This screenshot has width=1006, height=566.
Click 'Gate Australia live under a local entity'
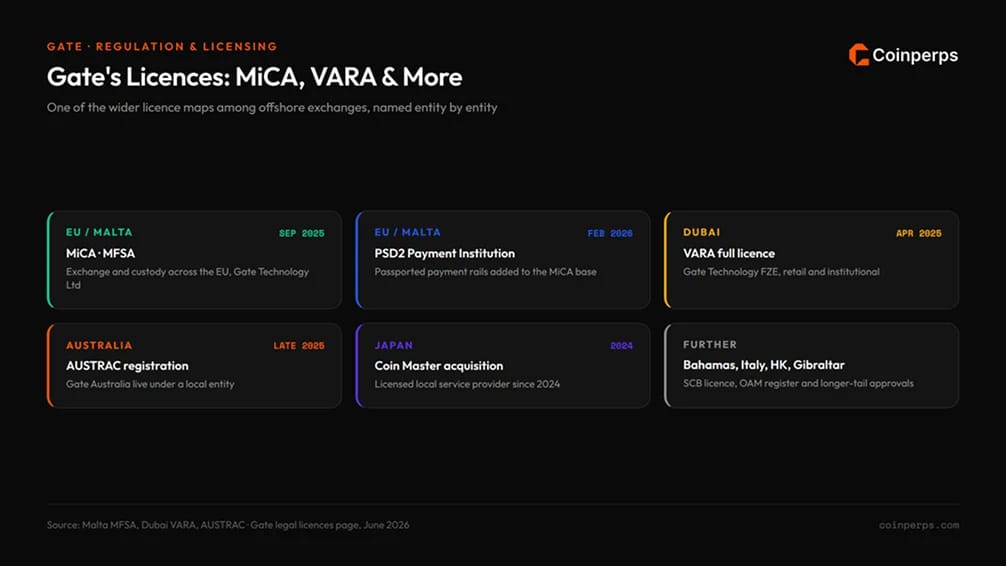150,384
